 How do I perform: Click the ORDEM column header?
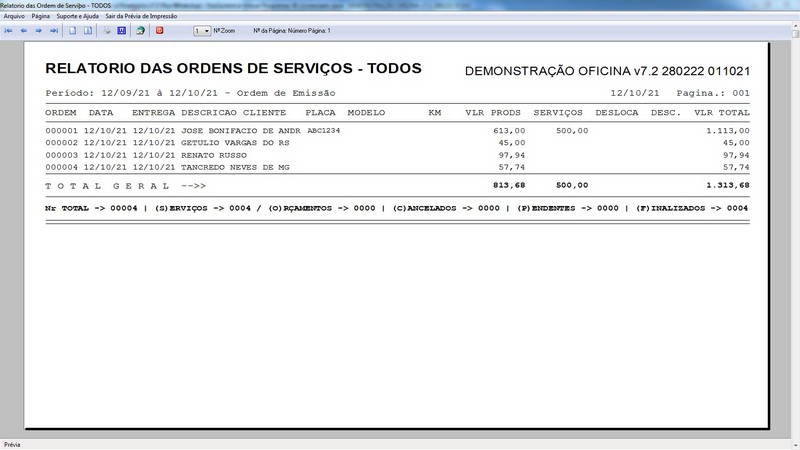tap(61, 113)
